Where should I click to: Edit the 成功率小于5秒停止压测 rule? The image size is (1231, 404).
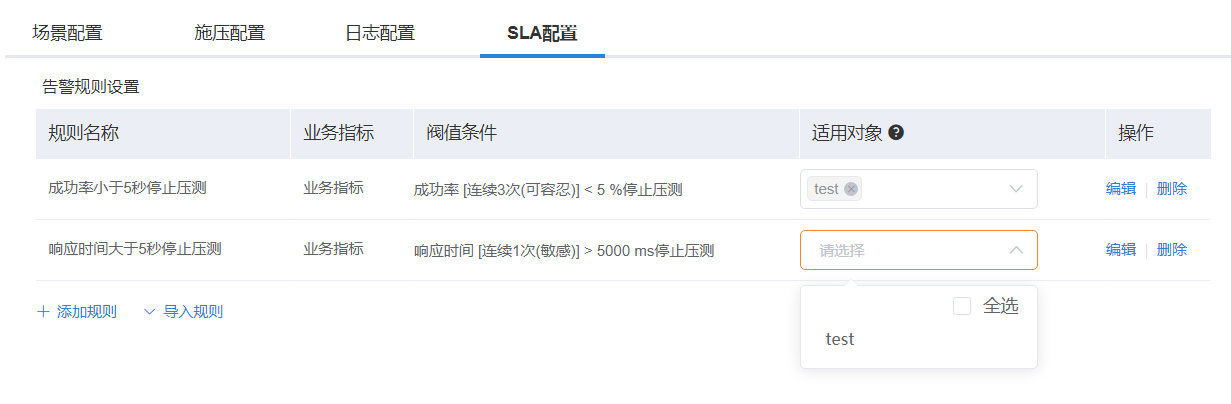click(1121, 189)
